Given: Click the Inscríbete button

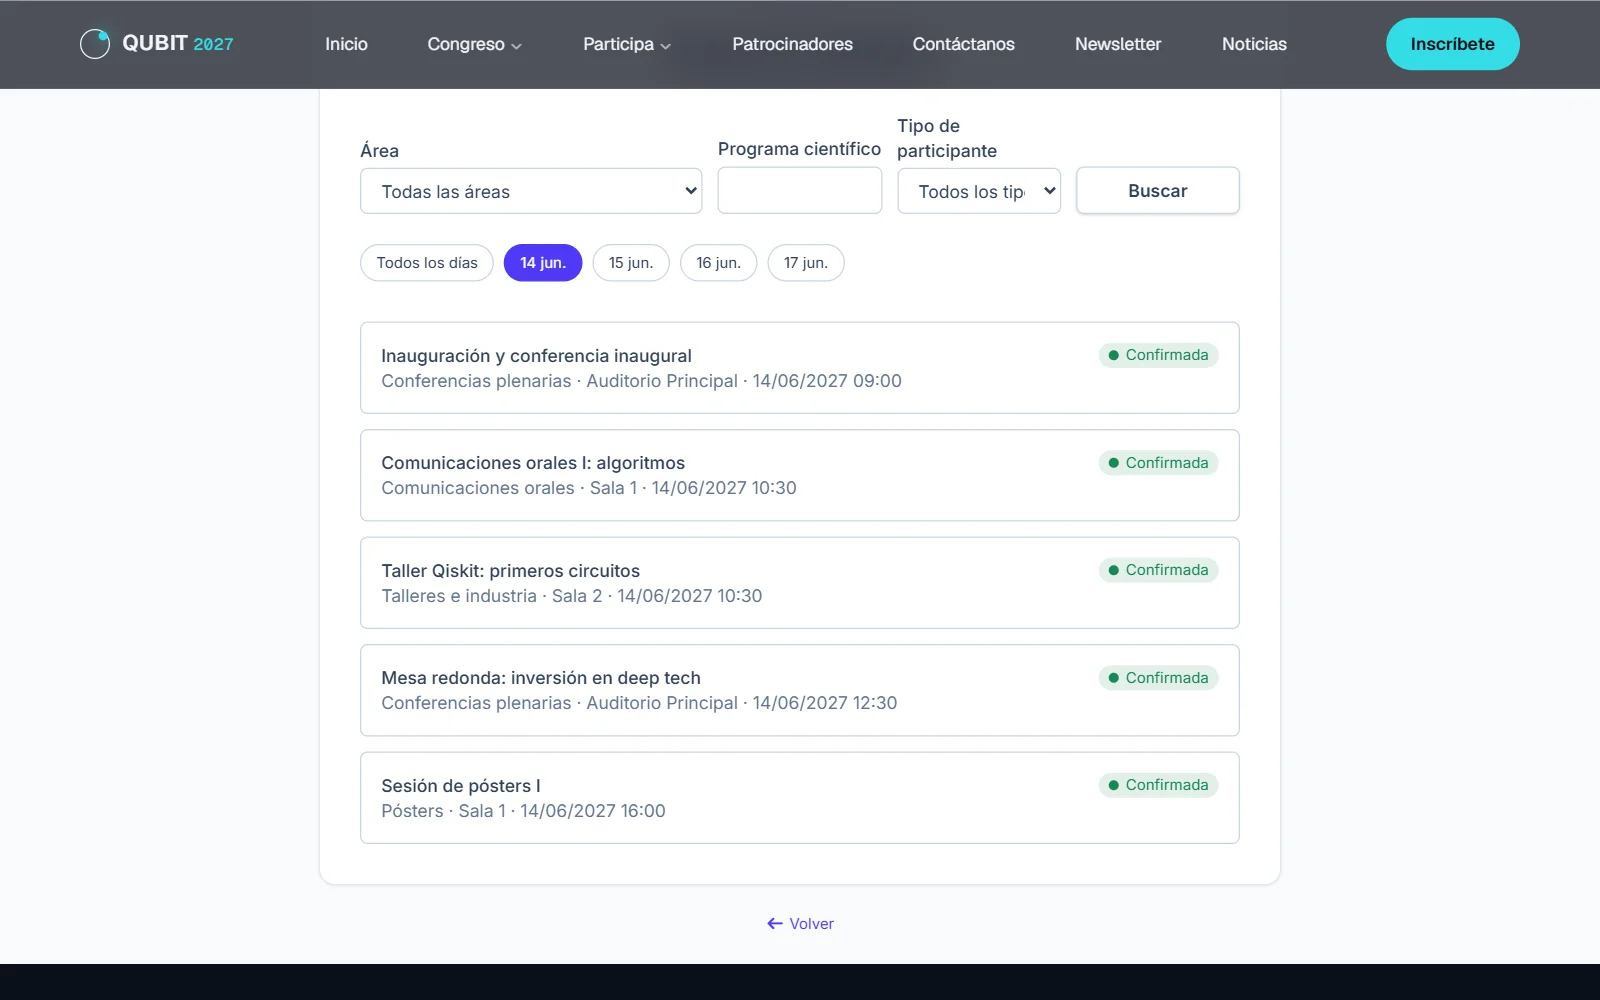Looking at the screenshot, I should click(x=1452, y=44).
